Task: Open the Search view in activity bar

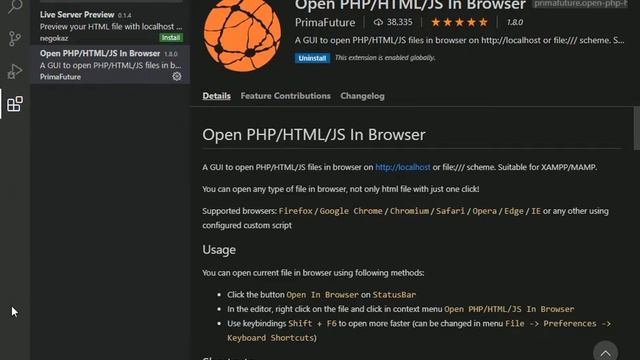Action: (x=15, y=6)
